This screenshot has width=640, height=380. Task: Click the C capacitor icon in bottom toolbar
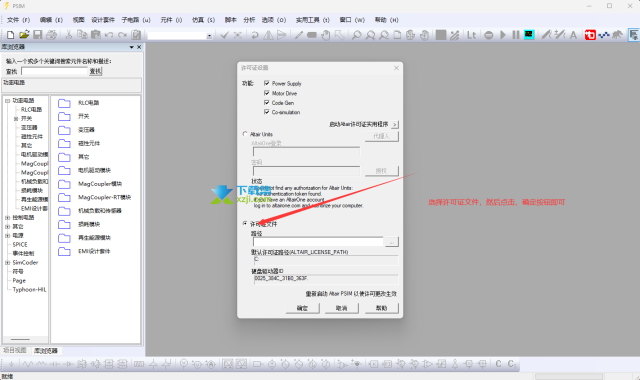click(x=498, y=363)
